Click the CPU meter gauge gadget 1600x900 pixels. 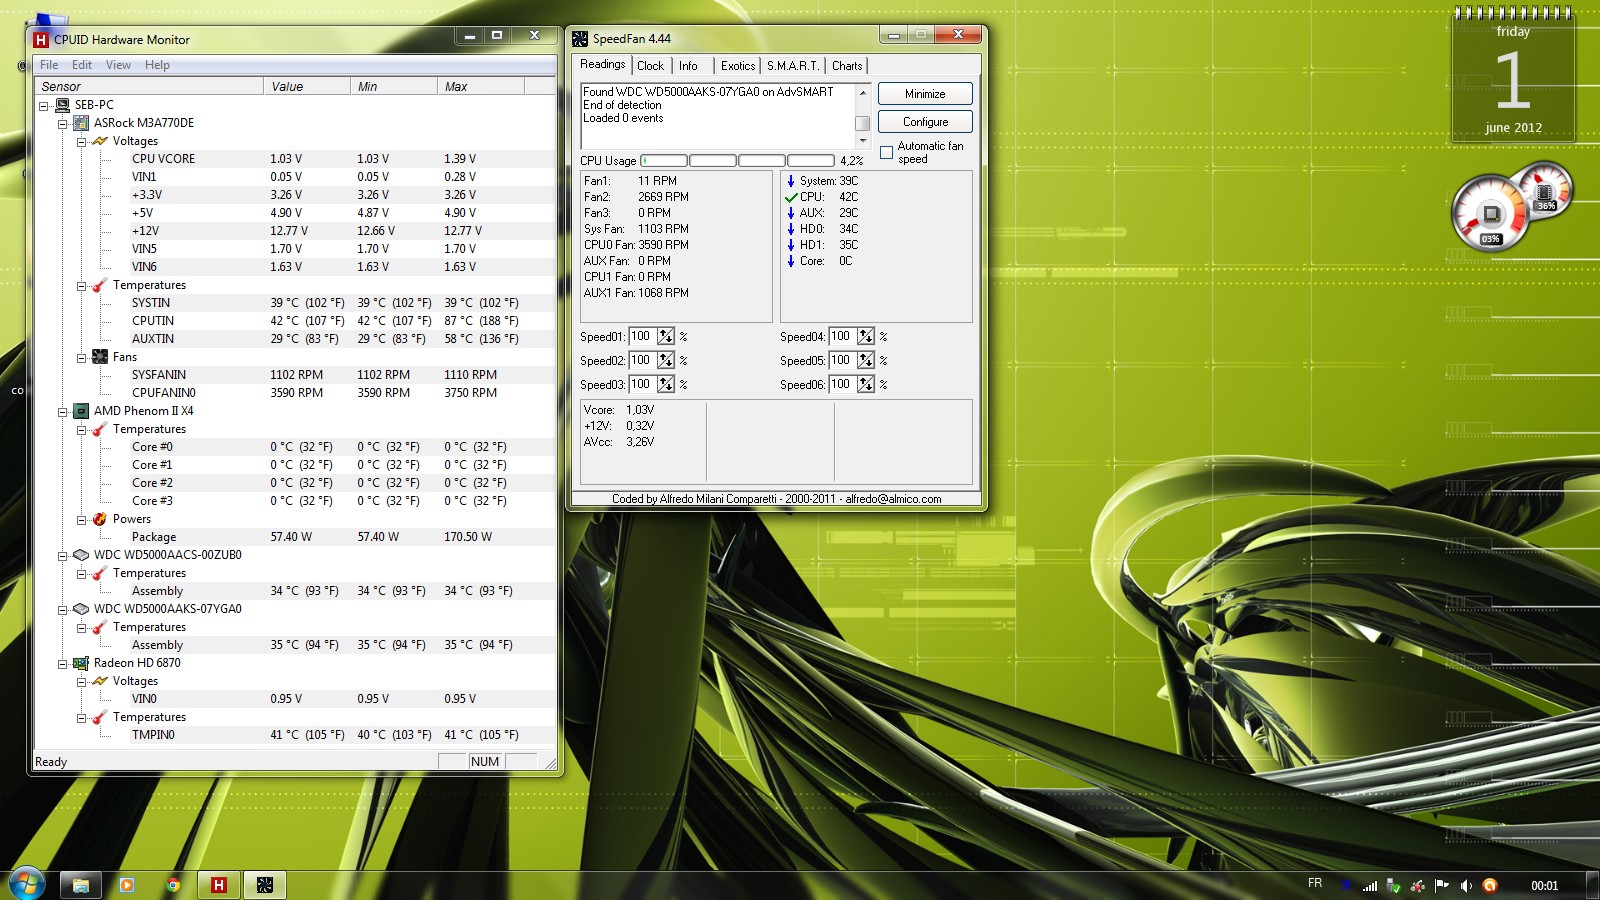click(x=1491, y=213)
